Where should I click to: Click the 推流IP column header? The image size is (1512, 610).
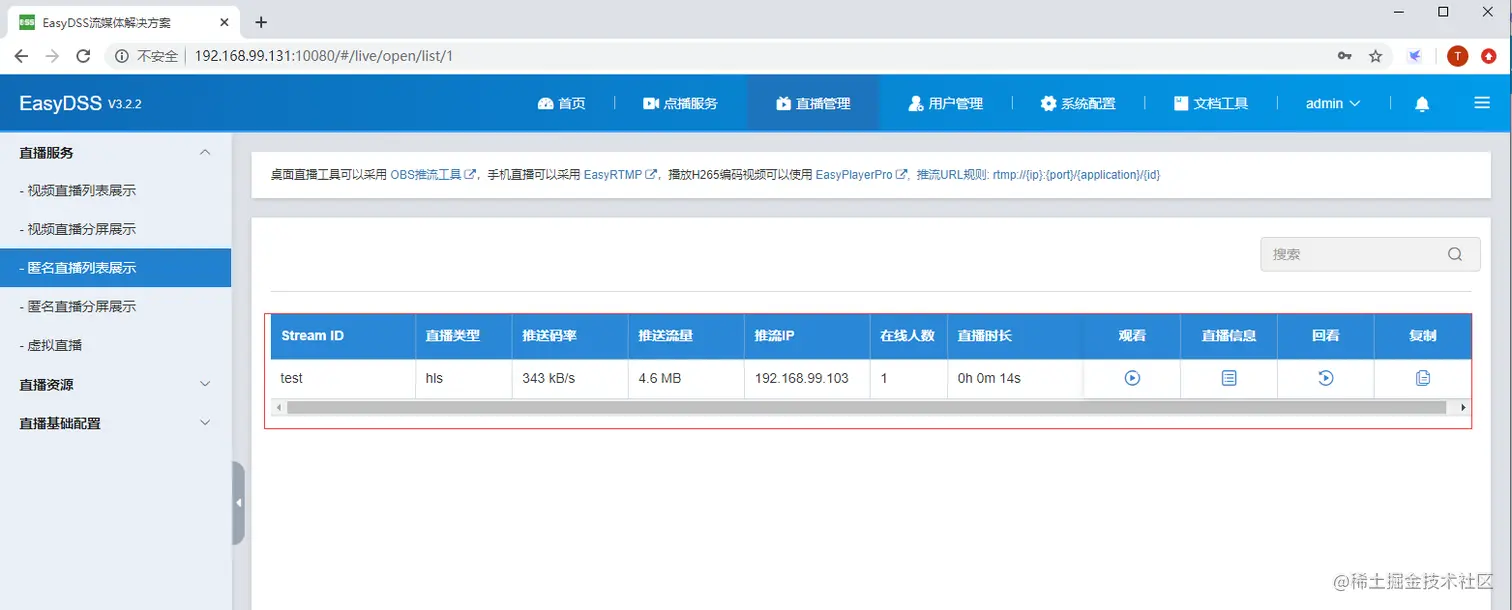807,336
